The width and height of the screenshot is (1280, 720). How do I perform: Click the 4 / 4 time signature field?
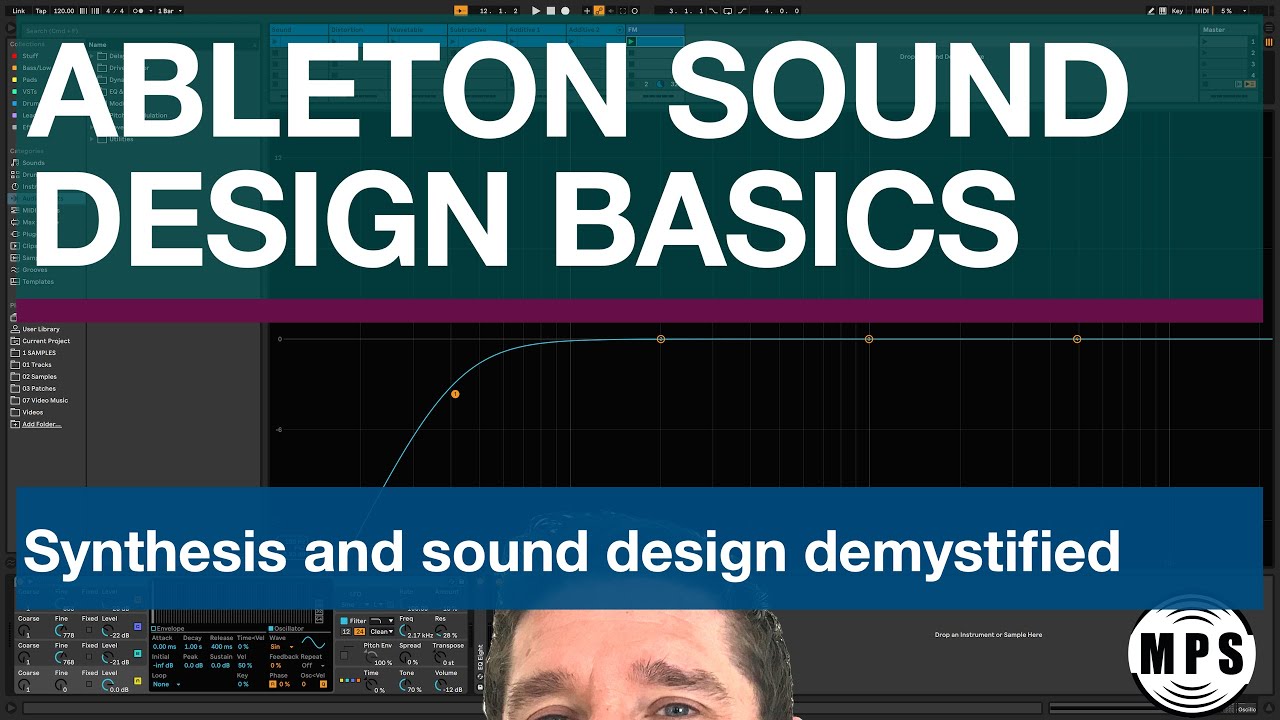(115, 11)
